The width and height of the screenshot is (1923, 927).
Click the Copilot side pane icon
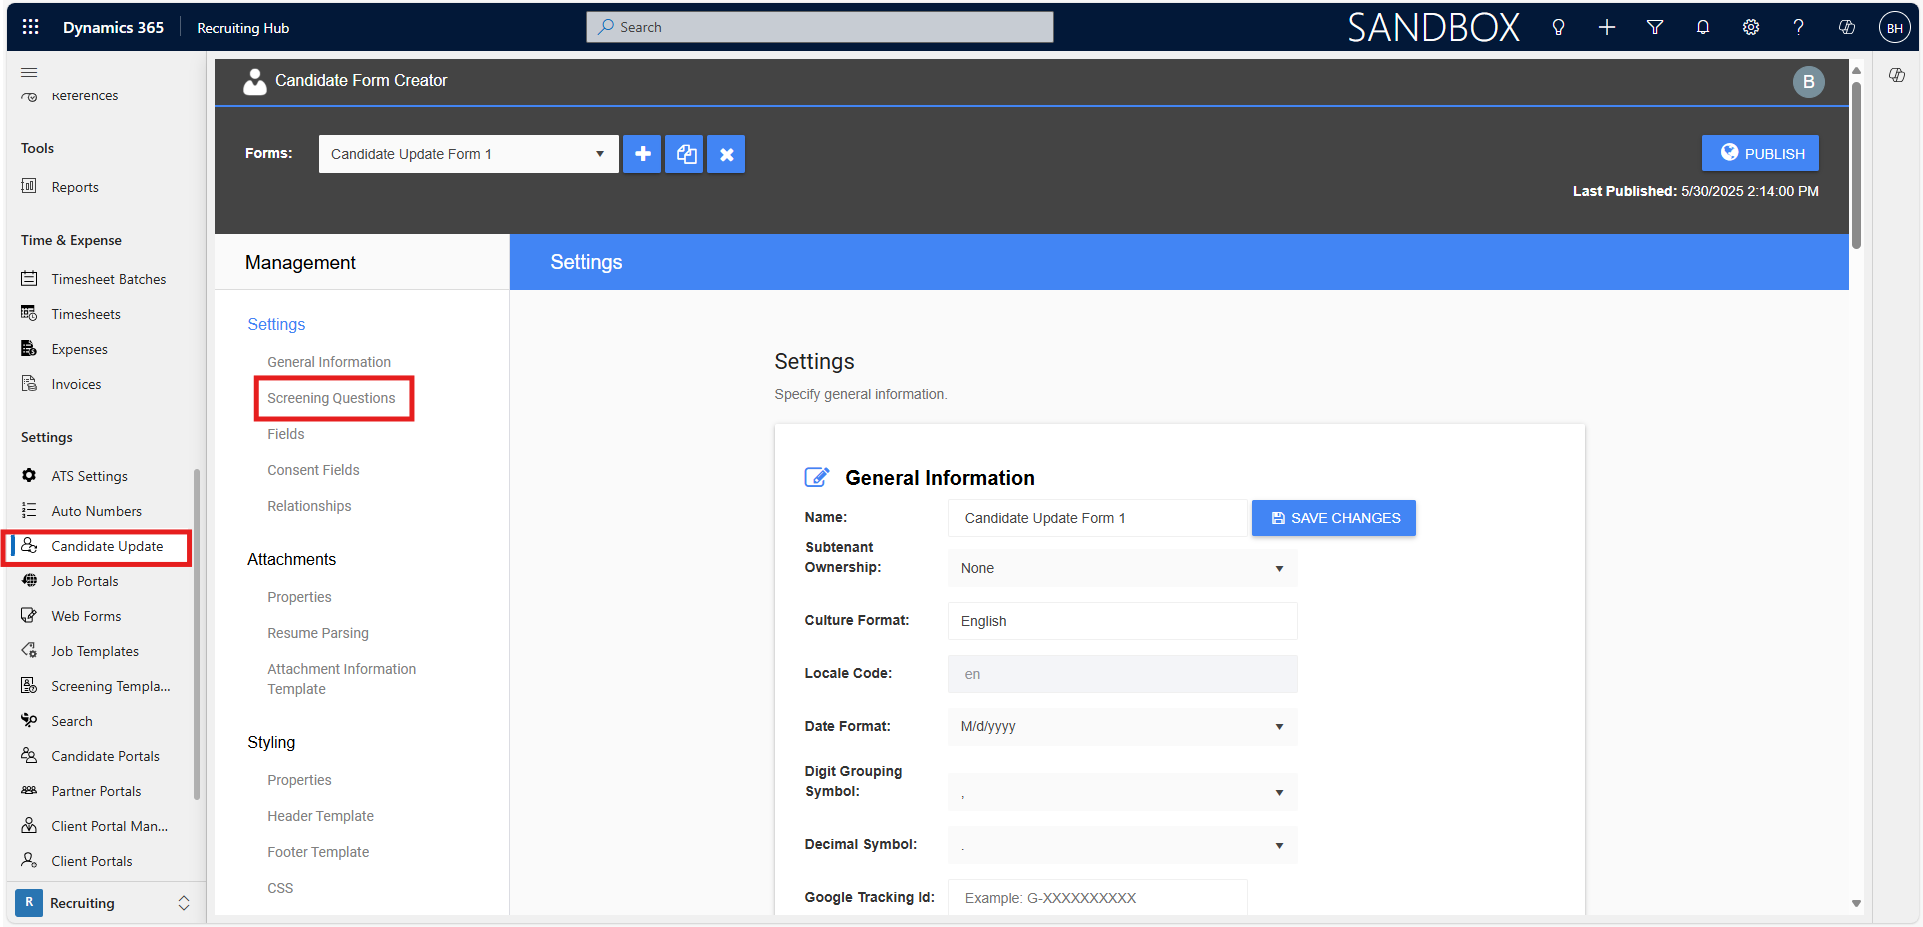1897,75
